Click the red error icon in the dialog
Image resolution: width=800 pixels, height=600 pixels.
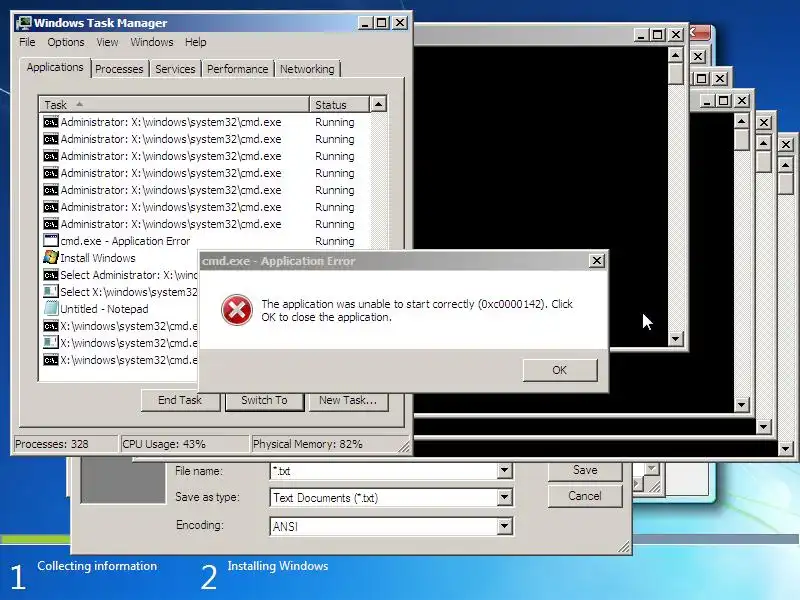[x=237, y=310]
